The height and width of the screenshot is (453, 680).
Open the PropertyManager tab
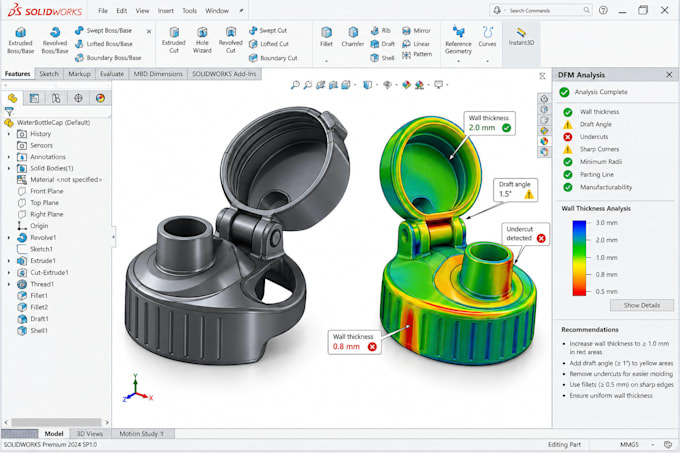pyautogui.click(x=34, y=98)
